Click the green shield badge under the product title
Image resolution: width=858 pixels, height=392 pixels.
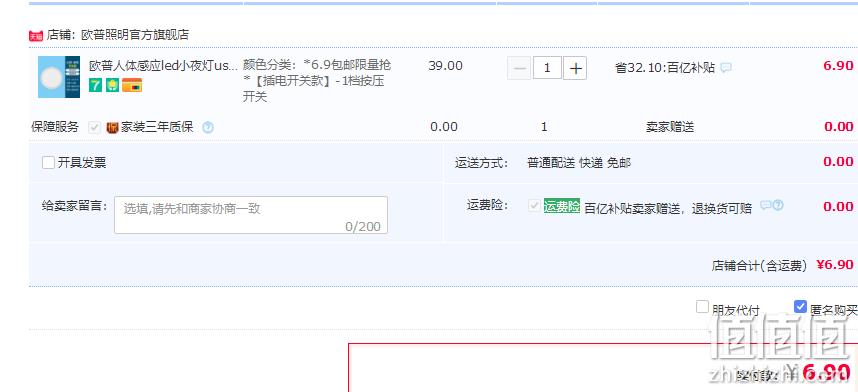[x=112, y=85]
